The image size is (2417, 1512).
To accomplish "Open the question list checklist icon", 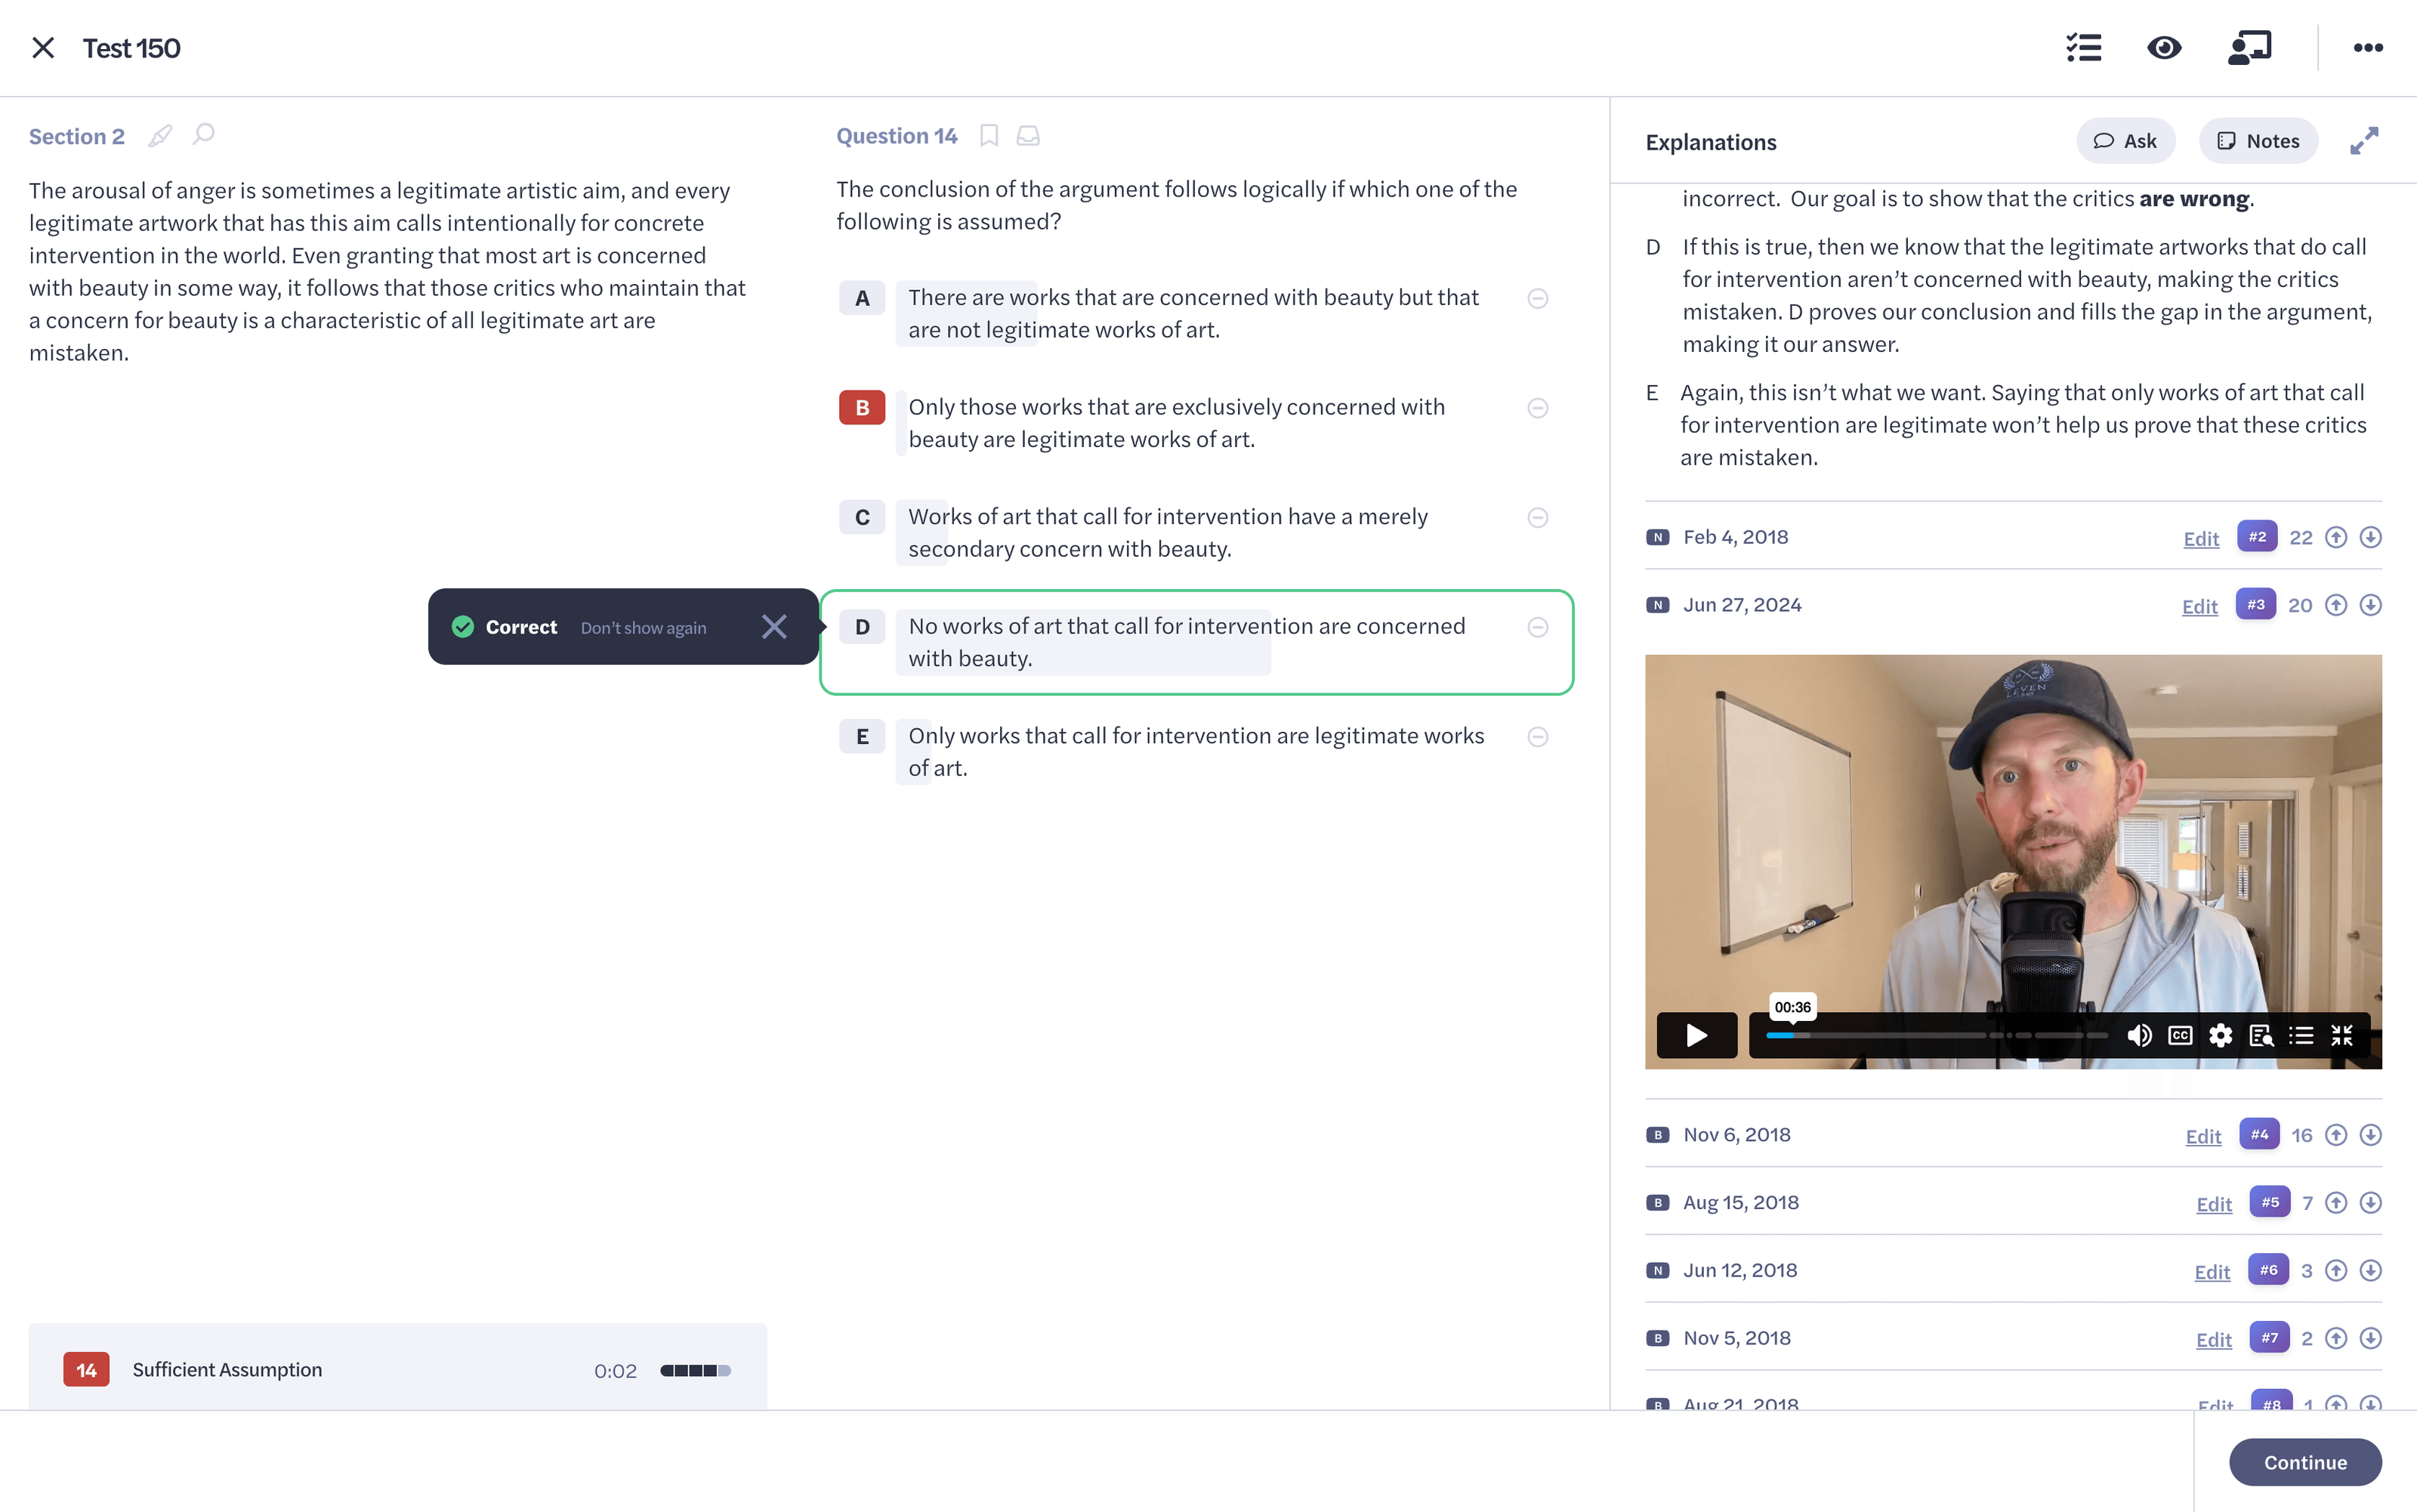I will [2084, 48].
